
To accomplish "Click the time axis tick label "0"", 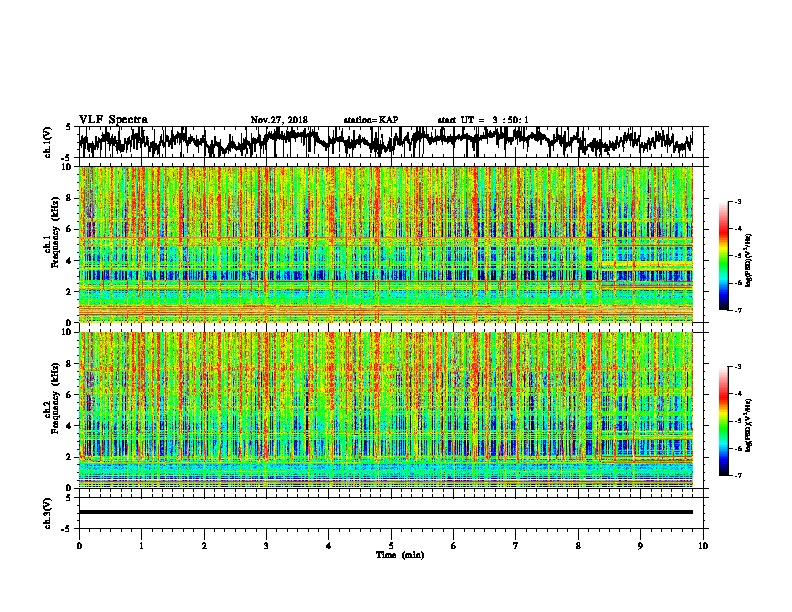I will click(79, 546).
